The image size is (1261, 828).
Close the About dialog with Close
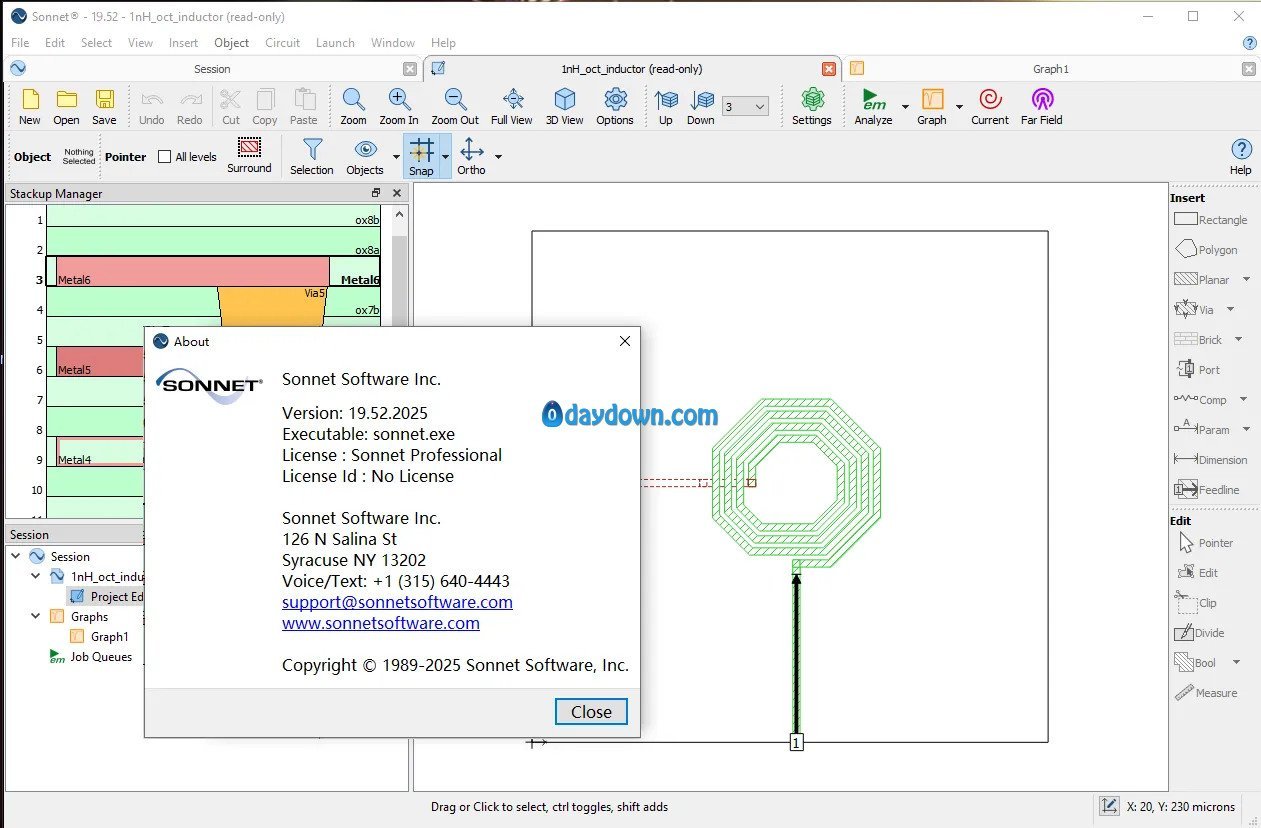coord(591,712)
